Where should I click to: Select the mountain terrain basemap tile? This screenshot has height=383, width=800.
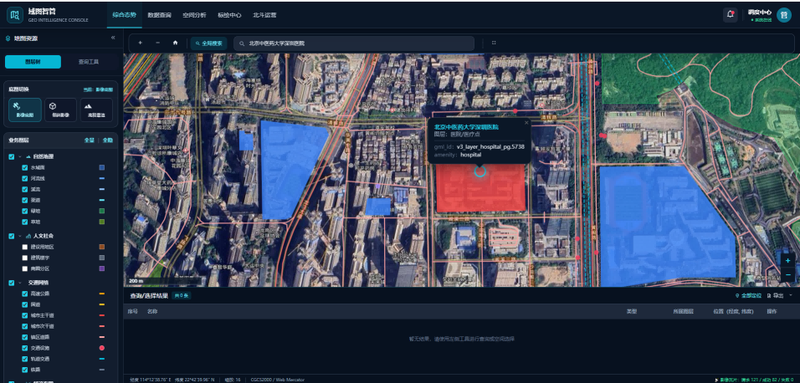(96, 110)
